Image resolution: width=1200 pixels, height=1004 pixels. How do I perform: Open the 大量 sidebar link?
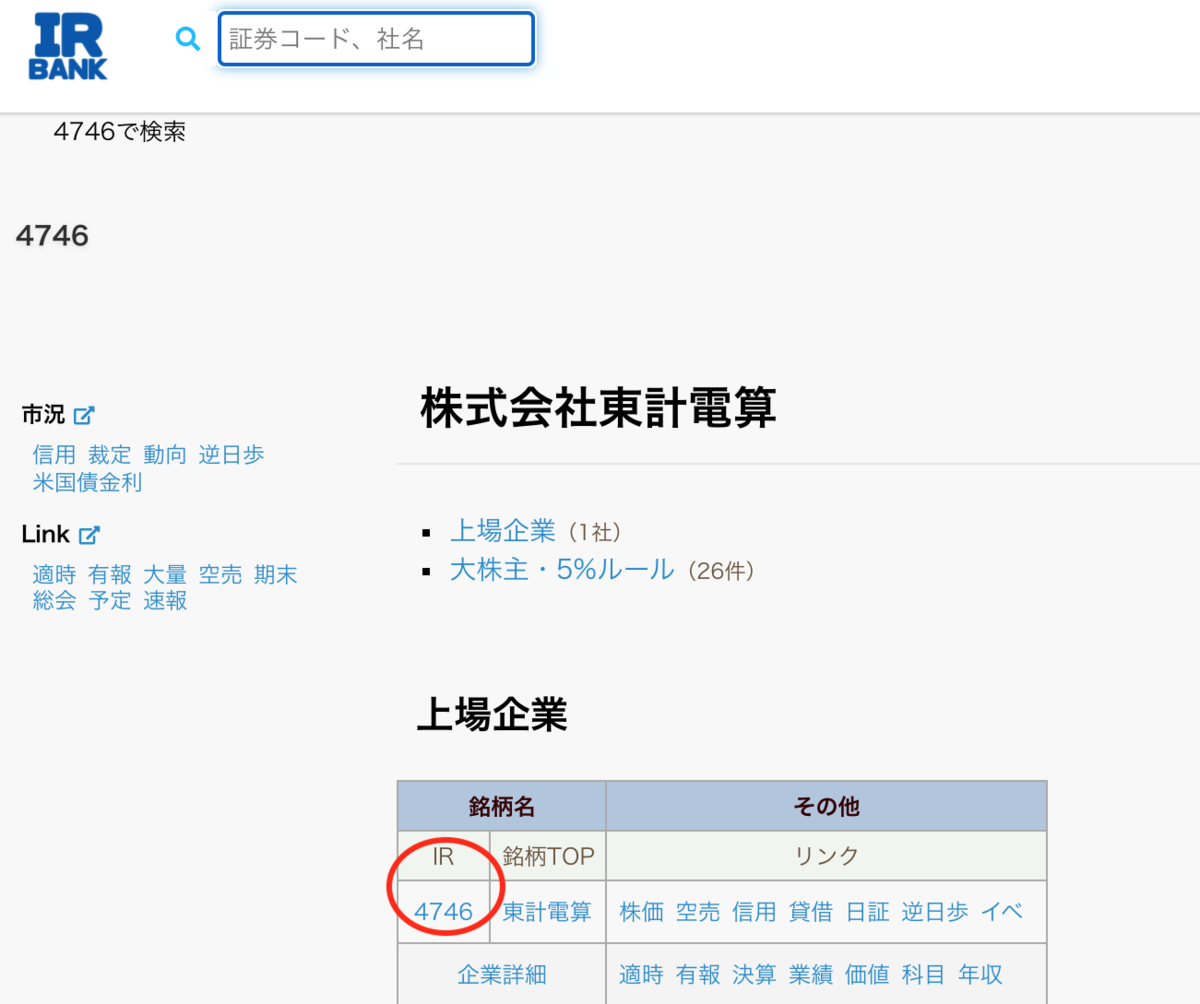coord(165,575)
